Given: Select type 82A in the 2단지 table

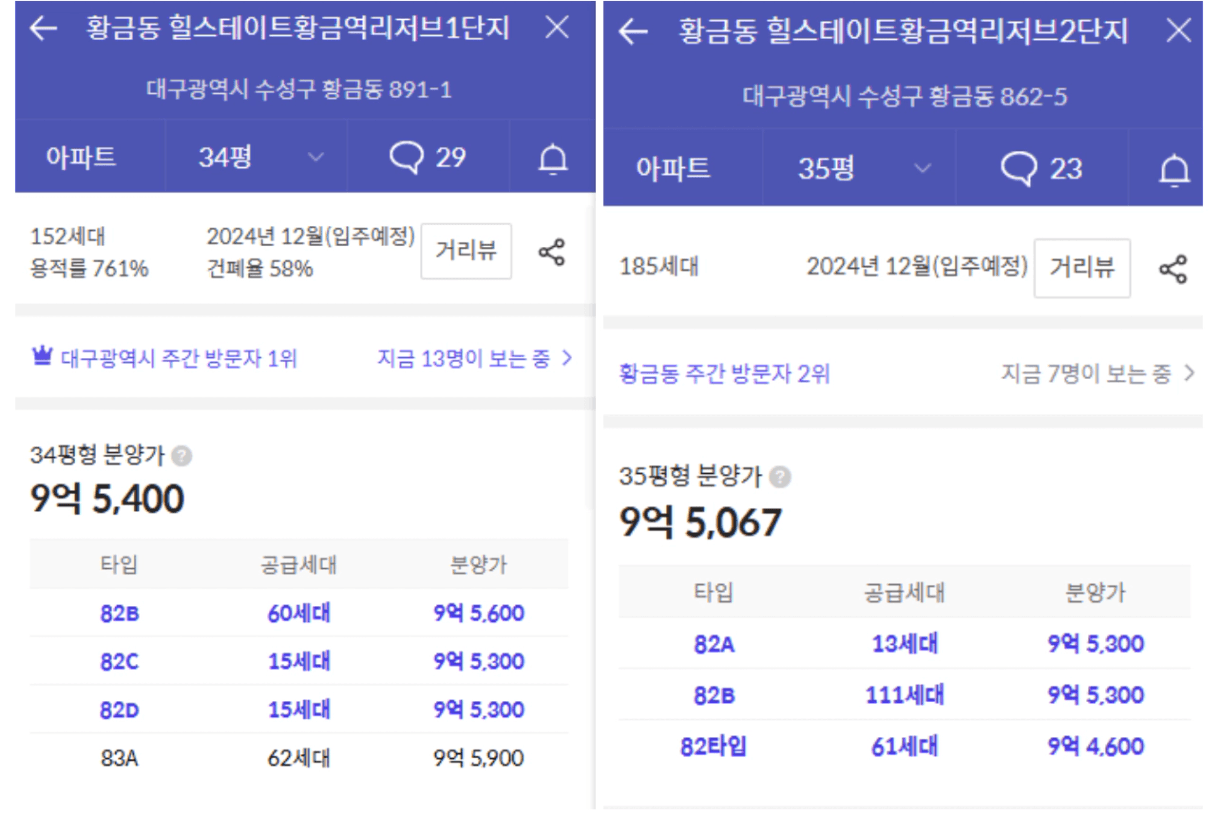Looking at the screenshot, I should coord(714,644).
